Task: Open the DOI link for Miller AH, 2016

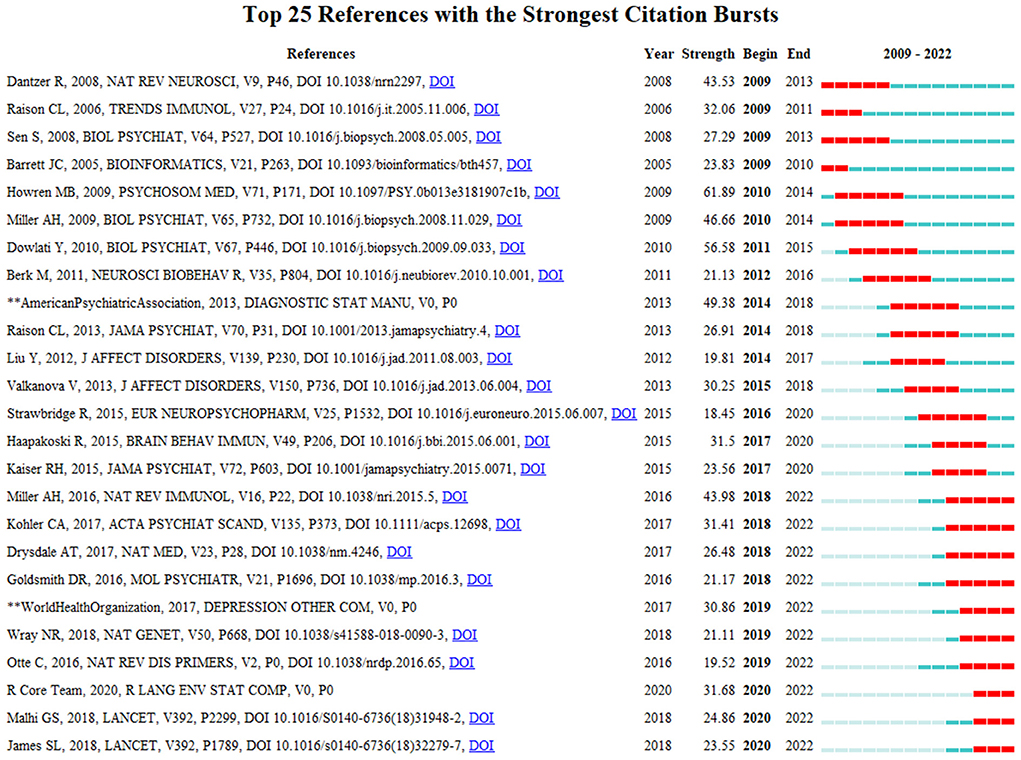Action: (x=455, y=497)
